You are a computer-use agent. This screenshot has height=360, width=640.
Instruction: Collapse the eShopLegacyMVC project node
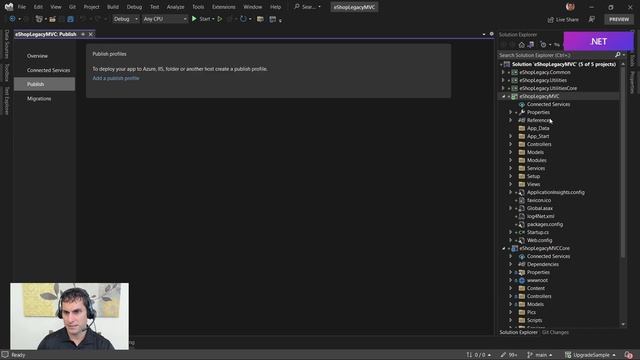pyautogui.click(x=503, y=96)
